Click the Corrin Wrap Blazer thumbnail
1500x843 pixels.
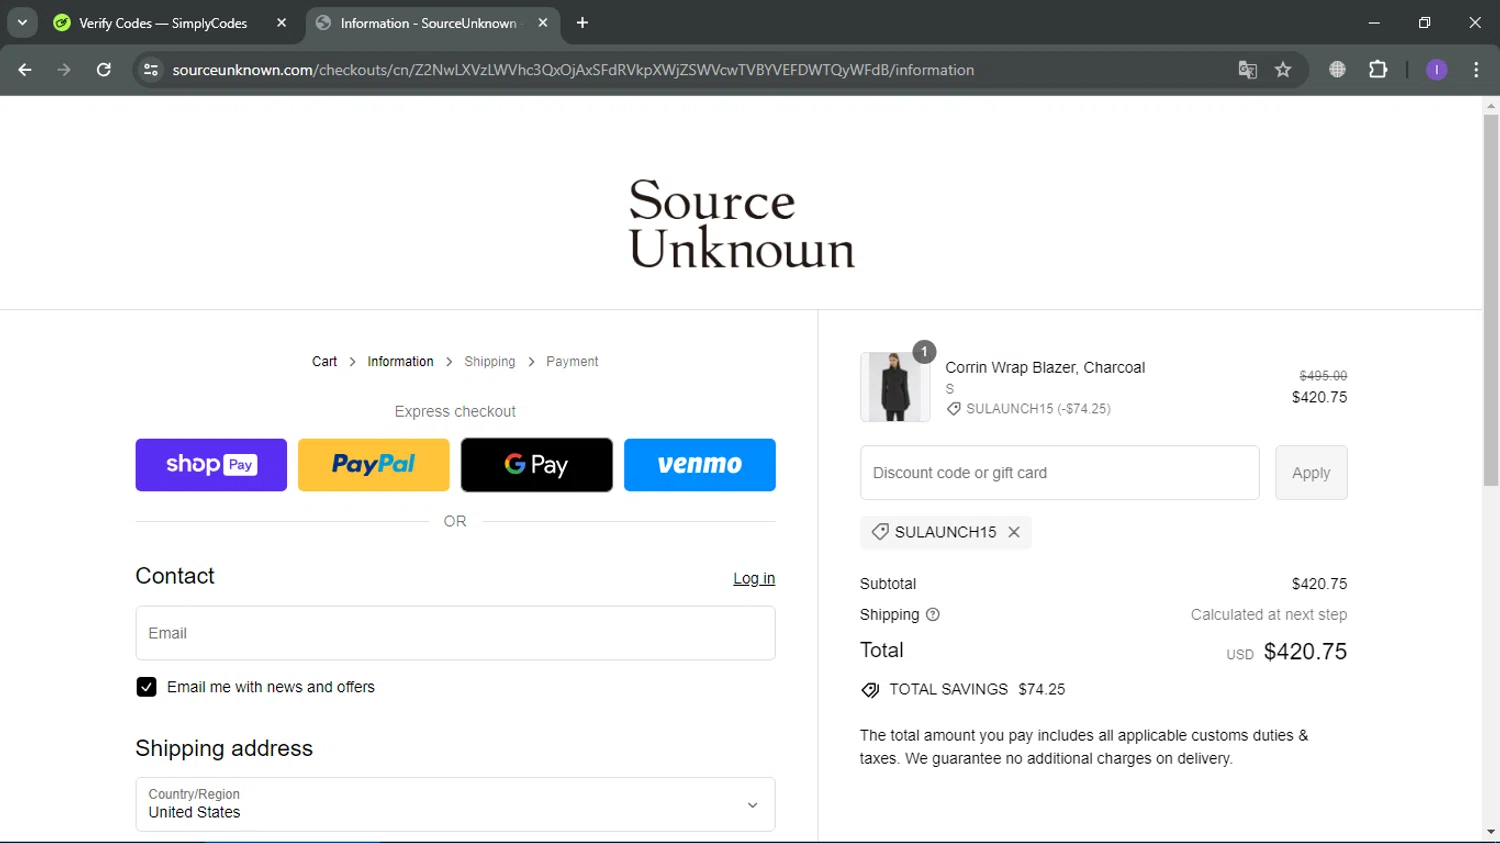click(894, 387)
